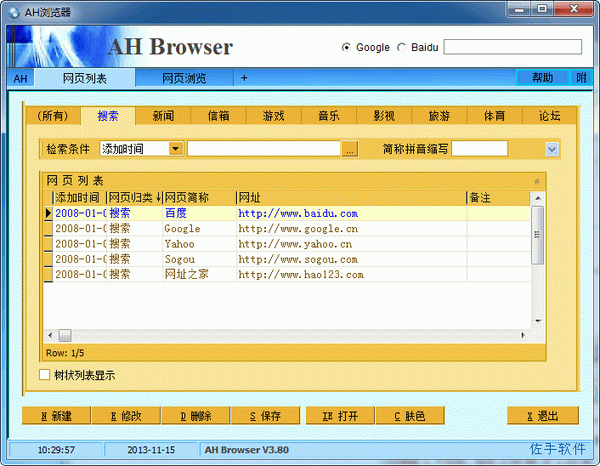Click the http://www.baidu.com URL cell
The width and height of the screenshot is (600, 466).
(351, 213)
